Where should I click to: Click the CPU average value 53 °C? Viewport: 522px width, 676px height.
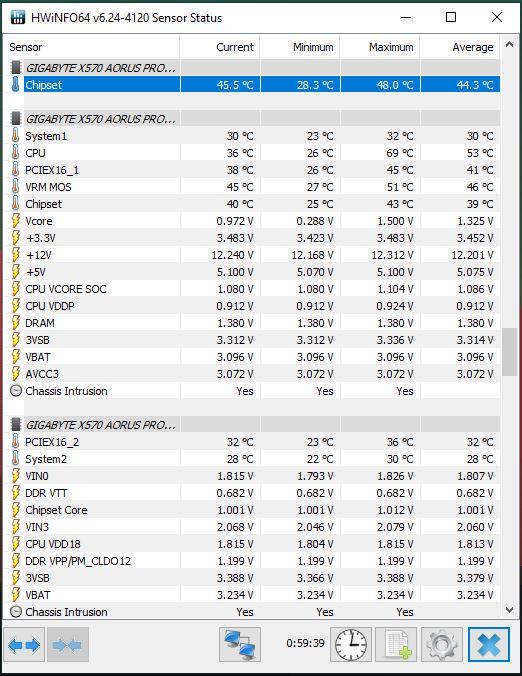click(480, 153)
